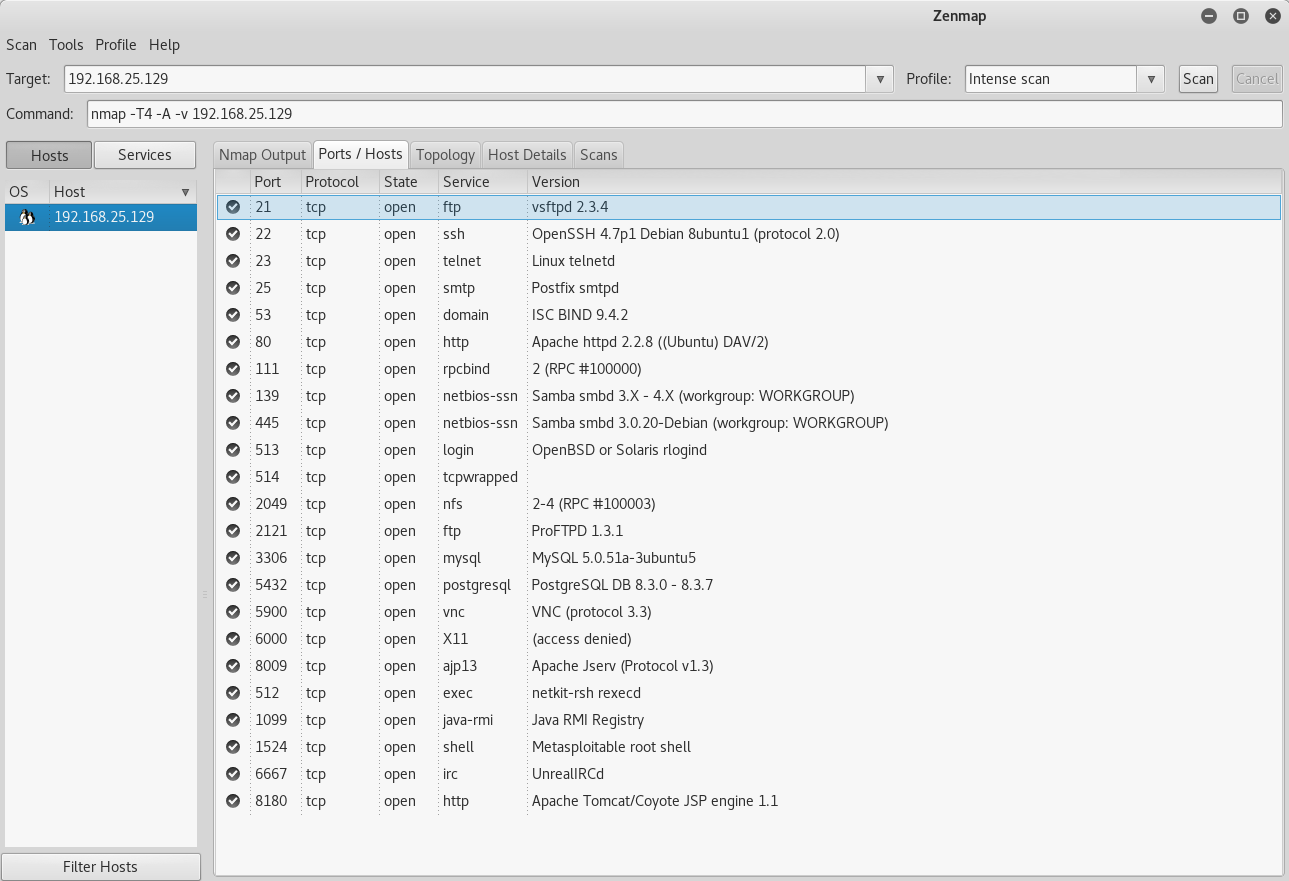Open the Profile menu
Viewport: 1289px width, 881px height.
116,45
